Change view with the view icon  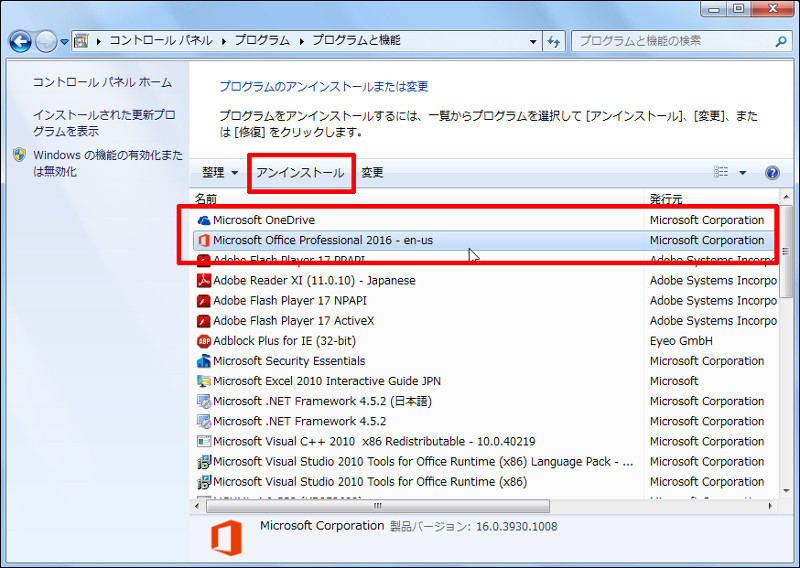(x=720, y=172)
